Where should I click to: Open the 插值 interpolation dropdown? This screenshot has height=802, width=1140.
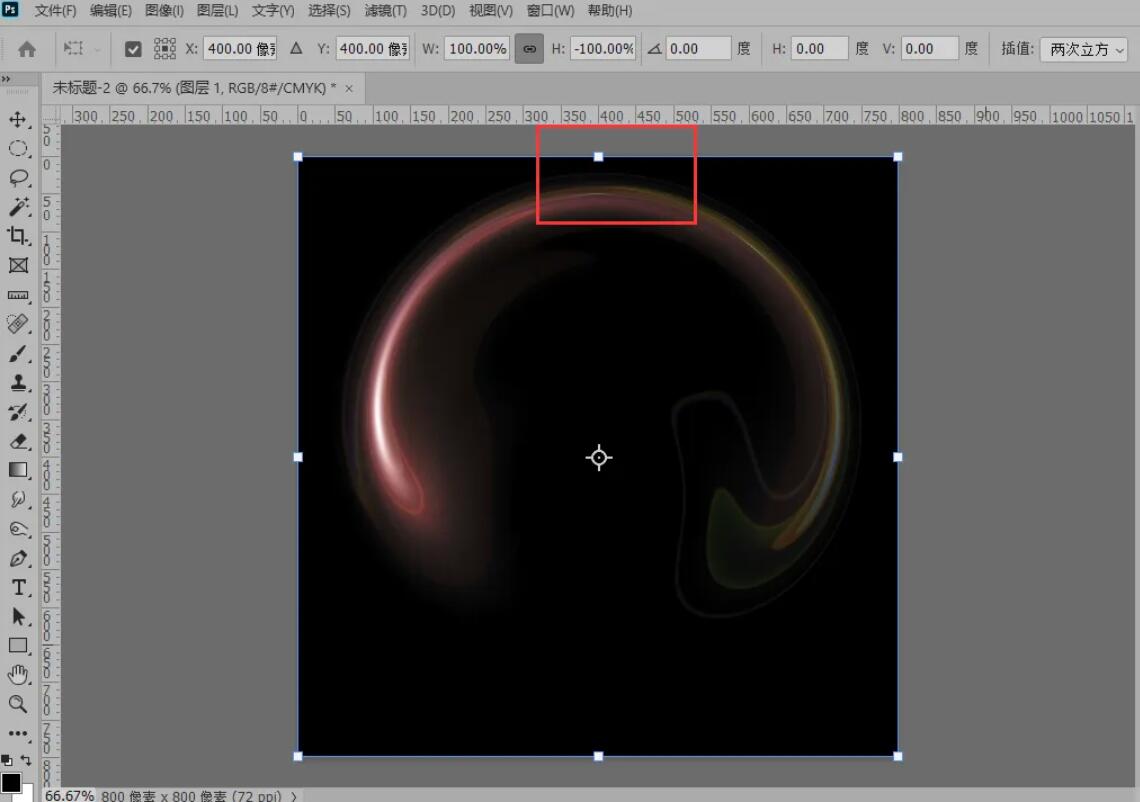[1085, 47]
